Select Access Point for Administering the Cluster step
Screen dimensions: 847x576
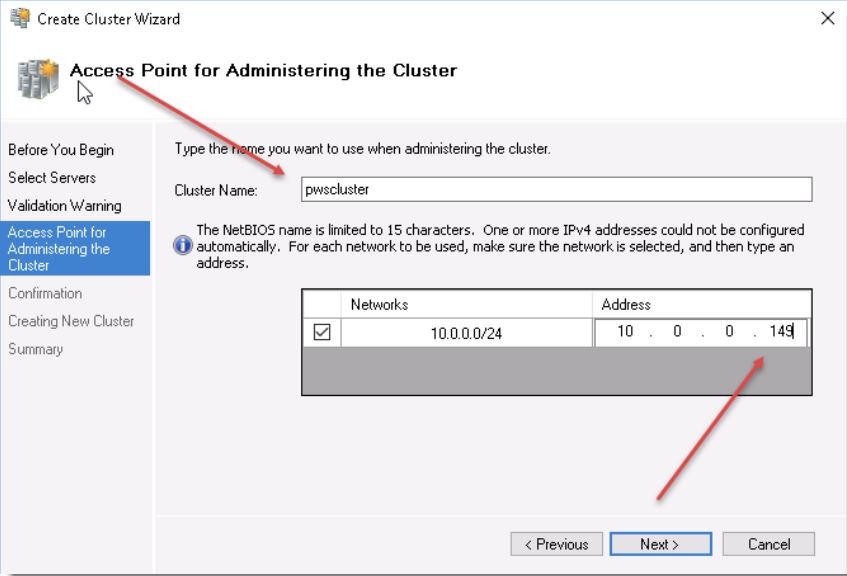click(x=75, y=249)
